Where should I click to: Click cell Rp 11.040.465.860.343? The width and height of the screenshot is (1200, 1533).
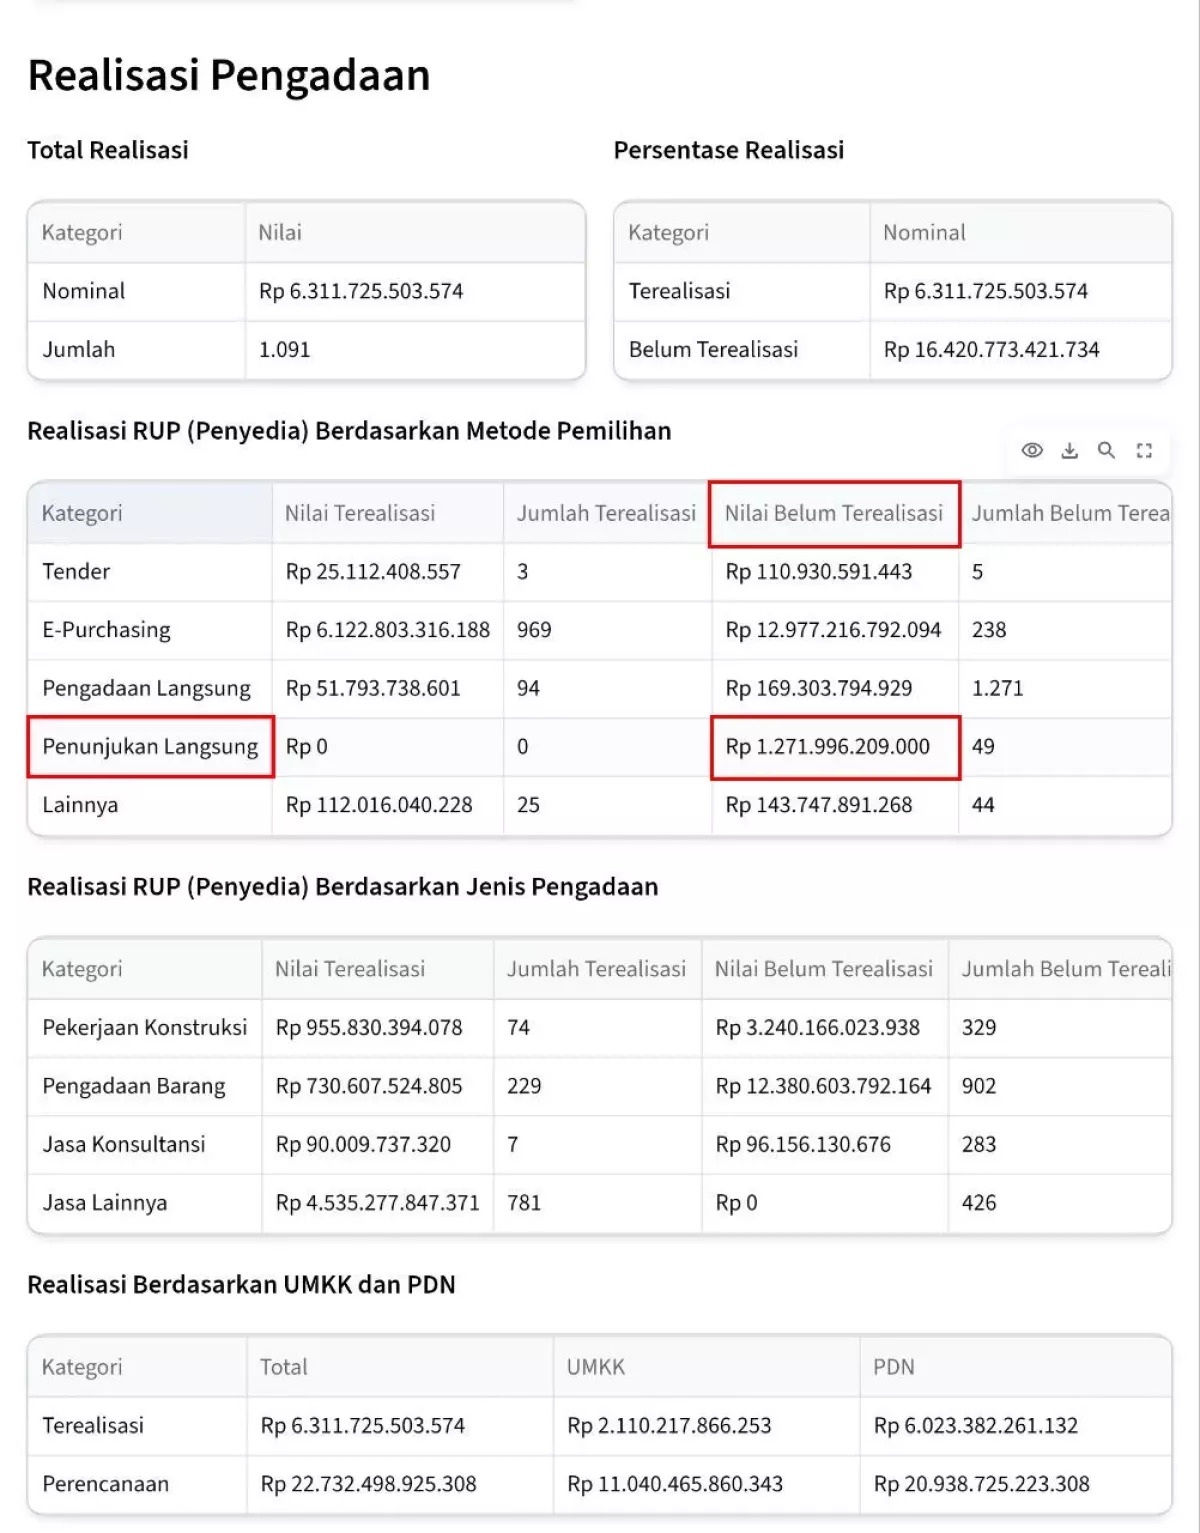(706, 1484)
